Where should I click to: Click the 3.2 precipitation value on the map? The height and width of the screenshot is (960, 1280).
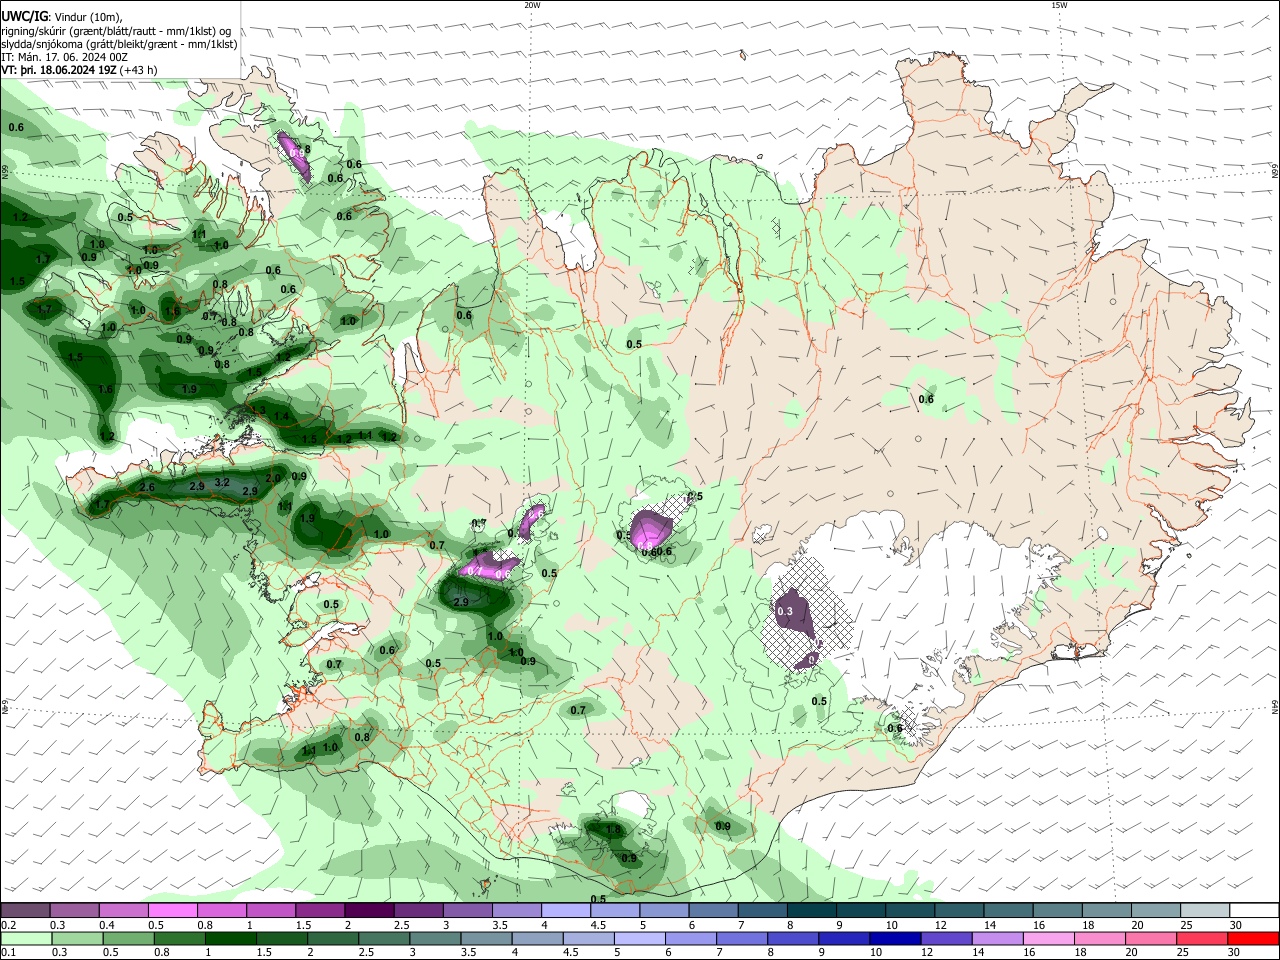[x=222, y=483]
